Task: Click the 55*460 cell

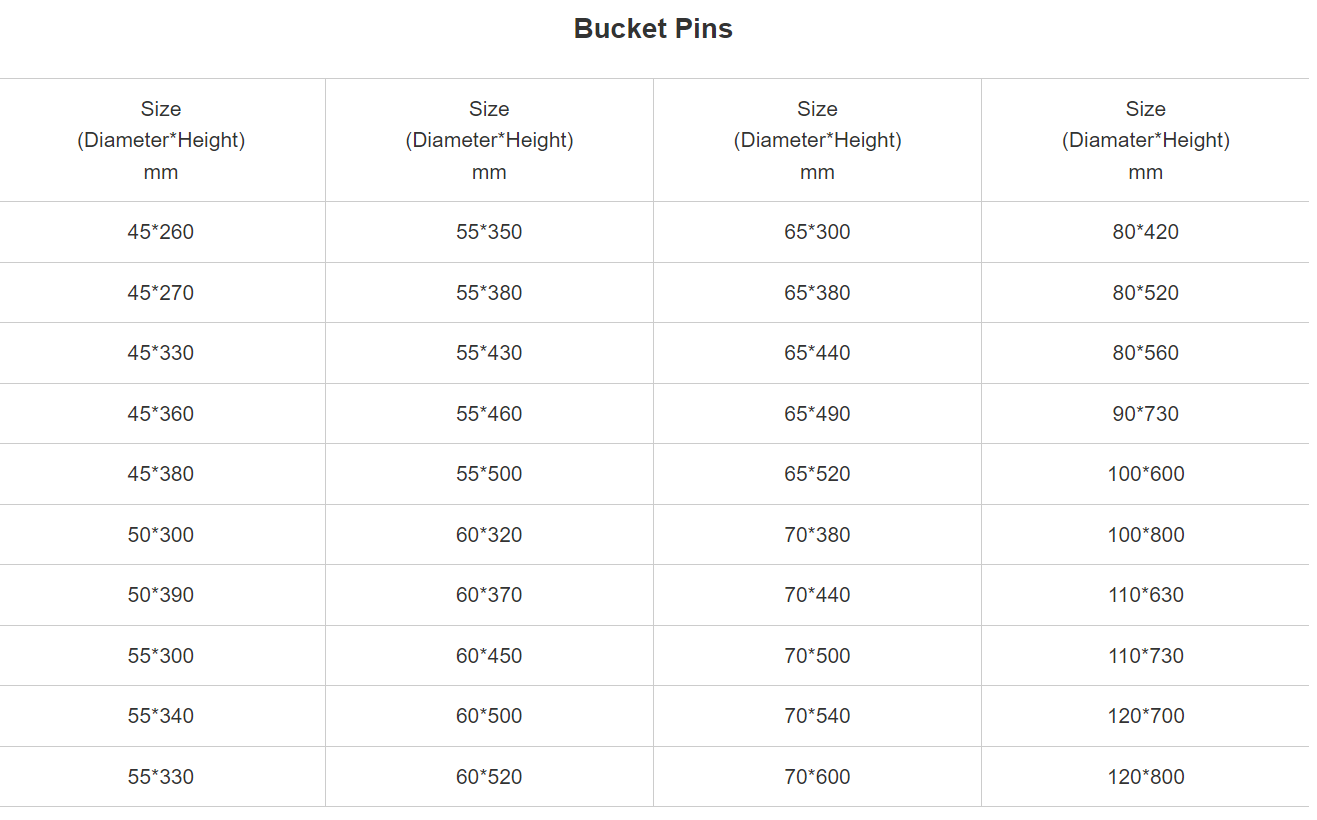Action: (x=489, y=414)
